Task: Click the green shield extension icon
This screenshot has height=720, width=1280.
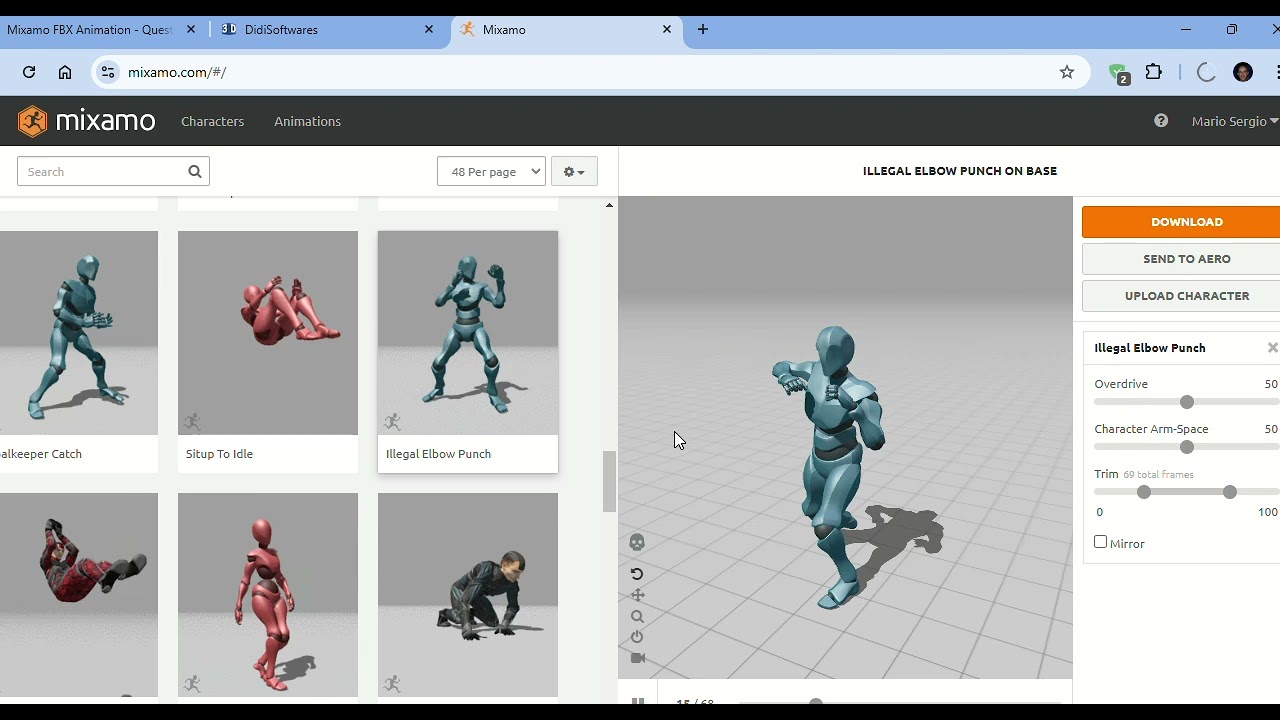Action: [1119, 73]
